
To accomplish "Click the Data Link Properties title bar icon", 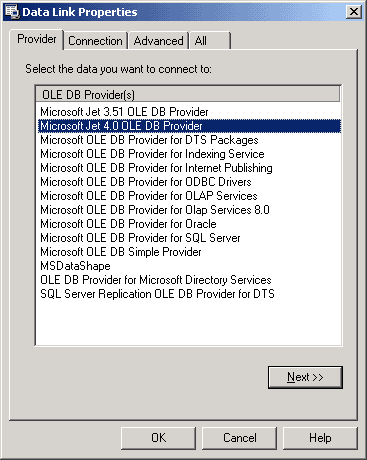I will click(12, 11).
